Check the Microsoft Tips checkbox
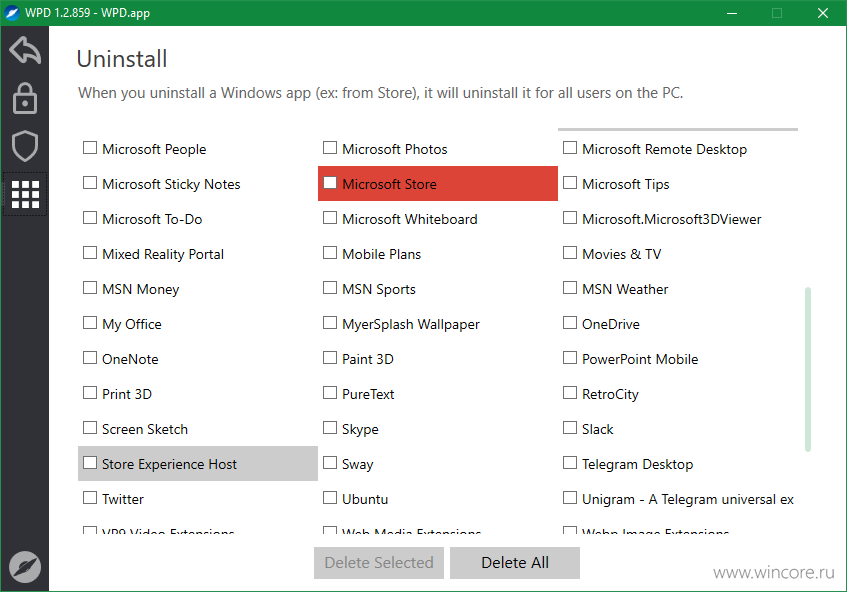This screenshot has height=592, width=847. click(569, 183)
